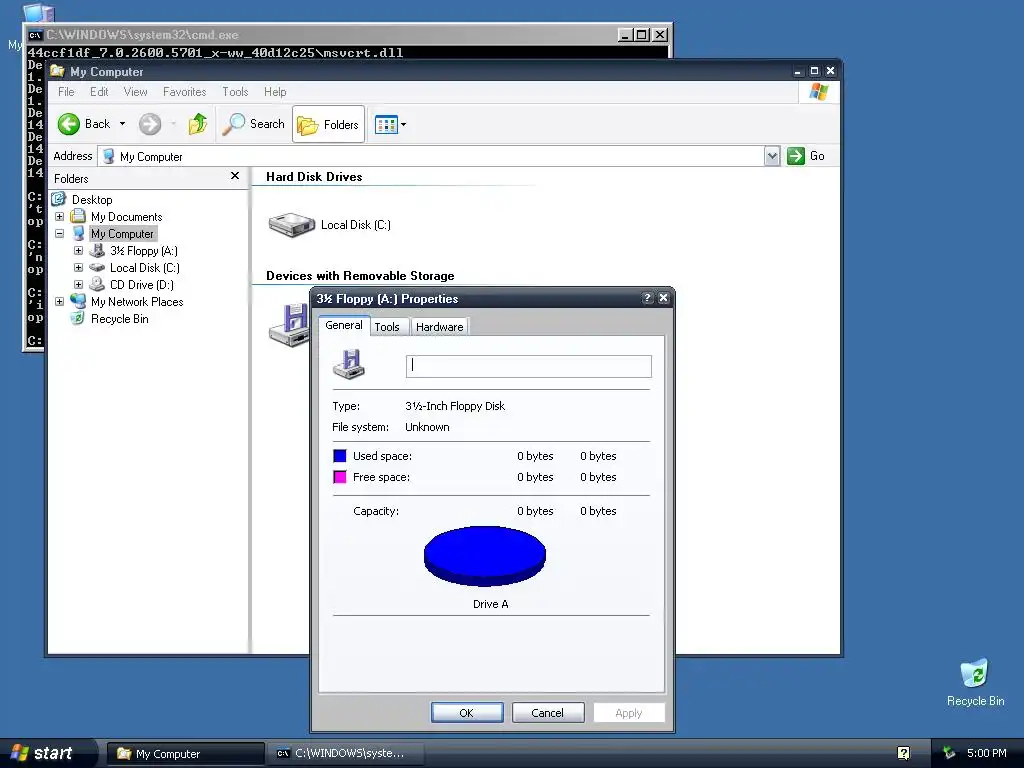This screenshot has width=1024, height=768.
Task: Click the green Back arrow icon
Action: (x=69, y=124)
